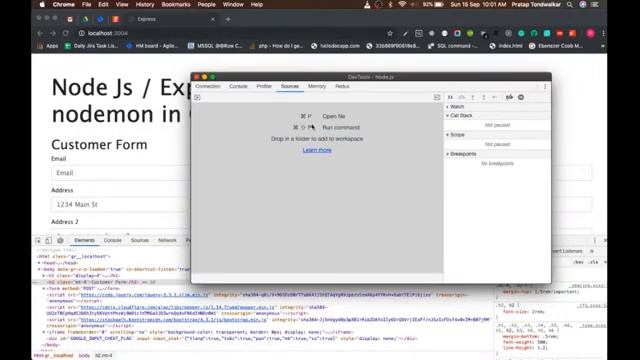Bookmark this page with star icon
The image size is (640, 360).
click(390, 33)
